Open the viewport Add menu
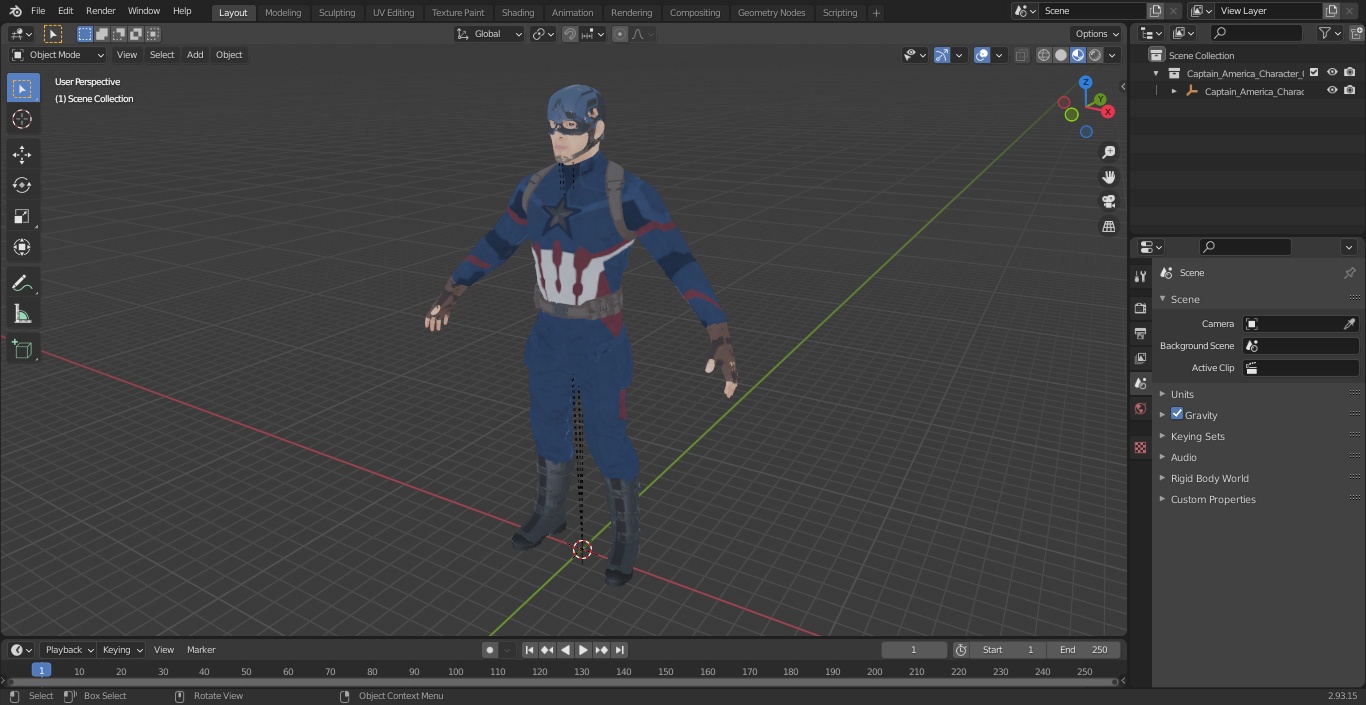1366x705 pixels. tap(195, 55)
